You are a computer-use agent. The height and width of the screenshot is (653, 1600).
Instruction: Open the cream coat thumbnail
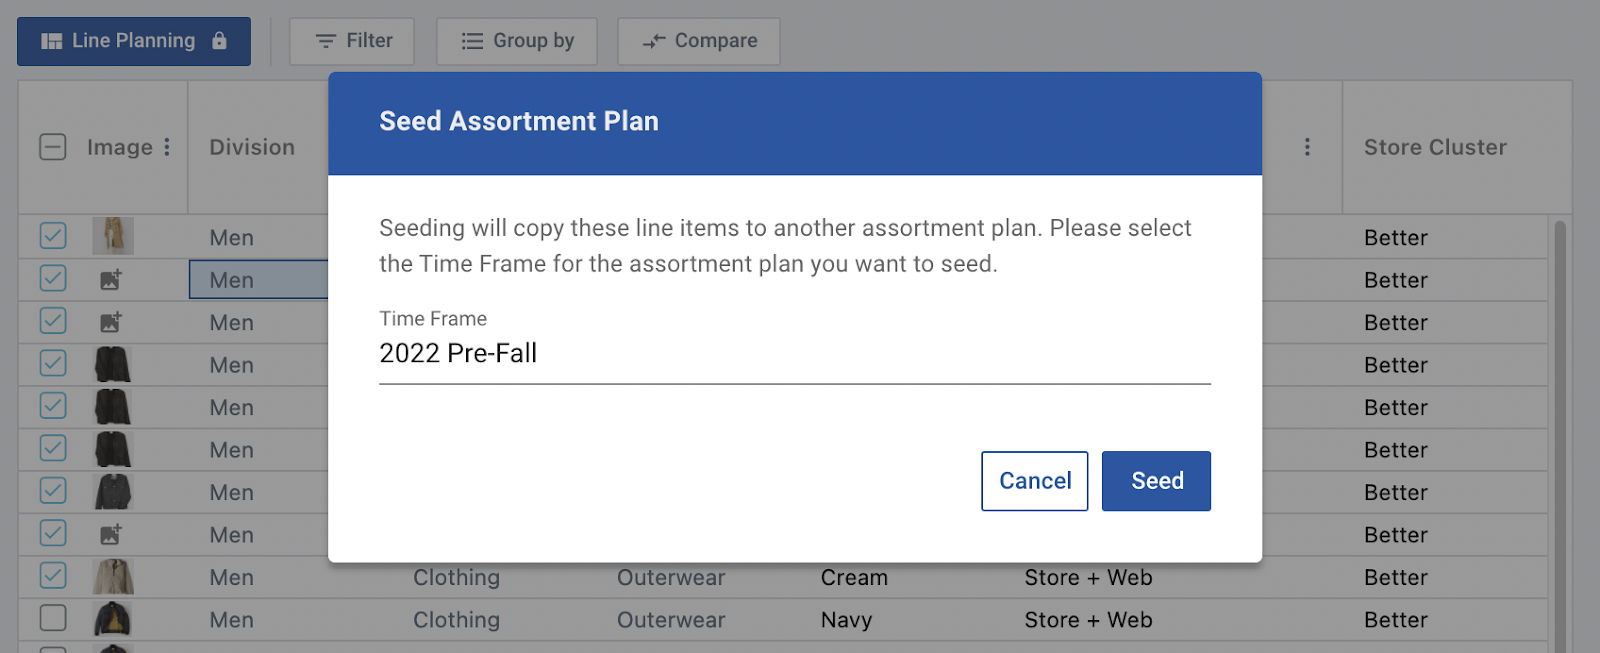tap(113, 577)
